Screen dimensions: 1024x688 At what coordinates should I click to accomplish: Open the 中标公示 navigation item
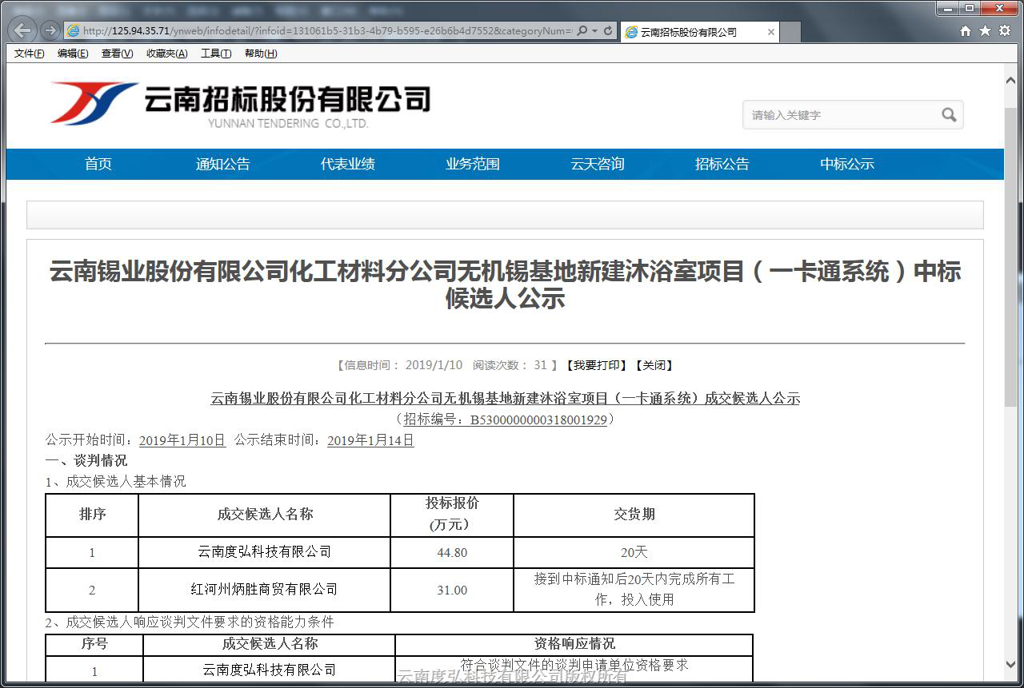pyautogui.click(x=847, y=164)
